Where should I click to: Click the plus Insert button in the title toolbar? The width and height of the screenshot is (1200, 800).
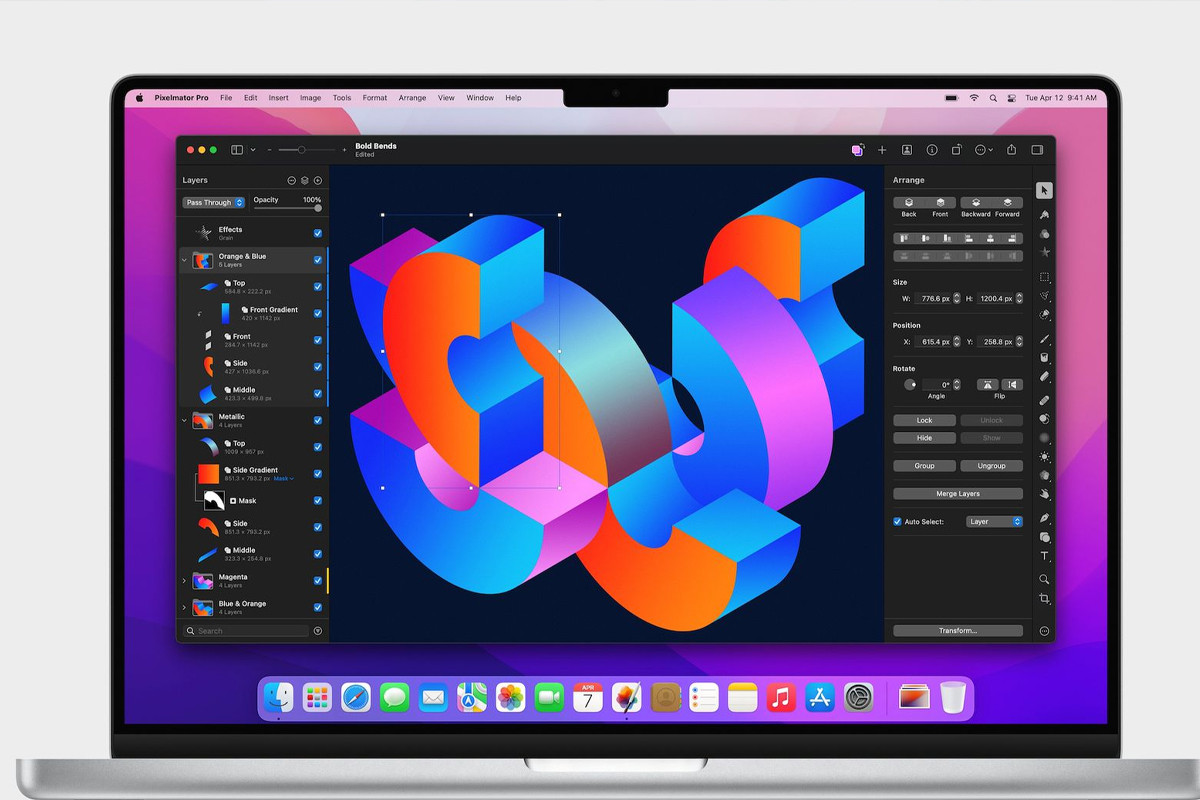(882, 150)
